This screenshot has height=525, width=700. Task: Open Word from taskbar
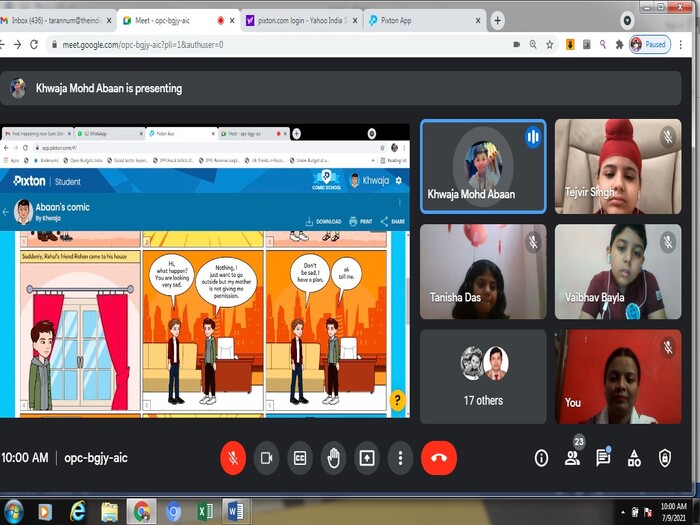coord(235,512)
